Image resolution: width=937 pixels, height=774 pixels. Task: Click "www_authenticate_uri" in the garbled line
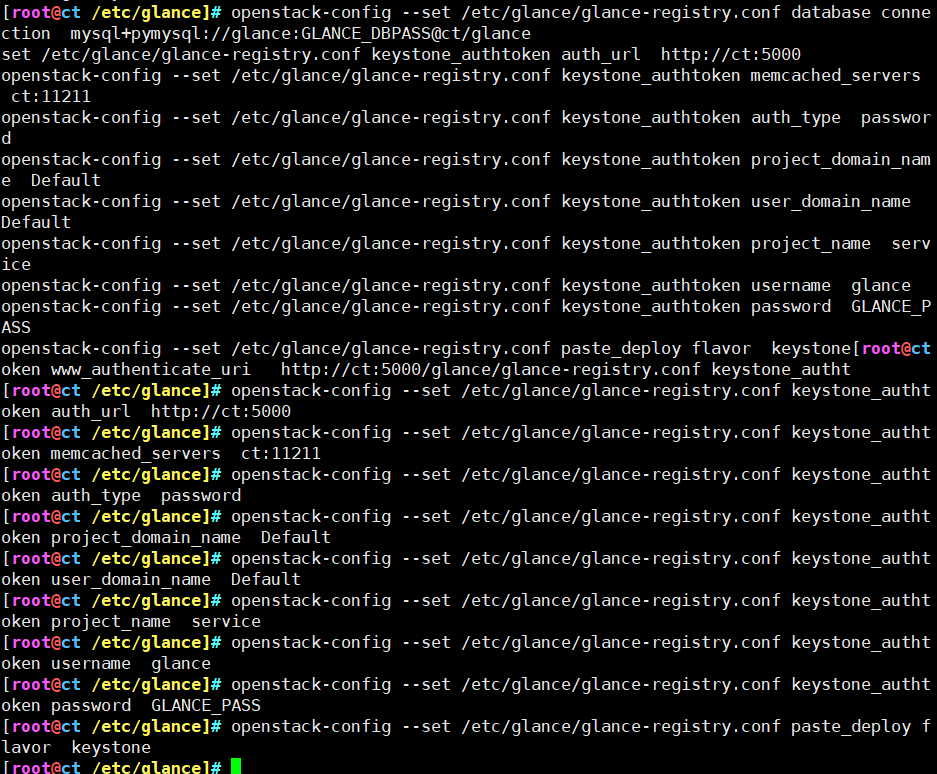[151, 369]
